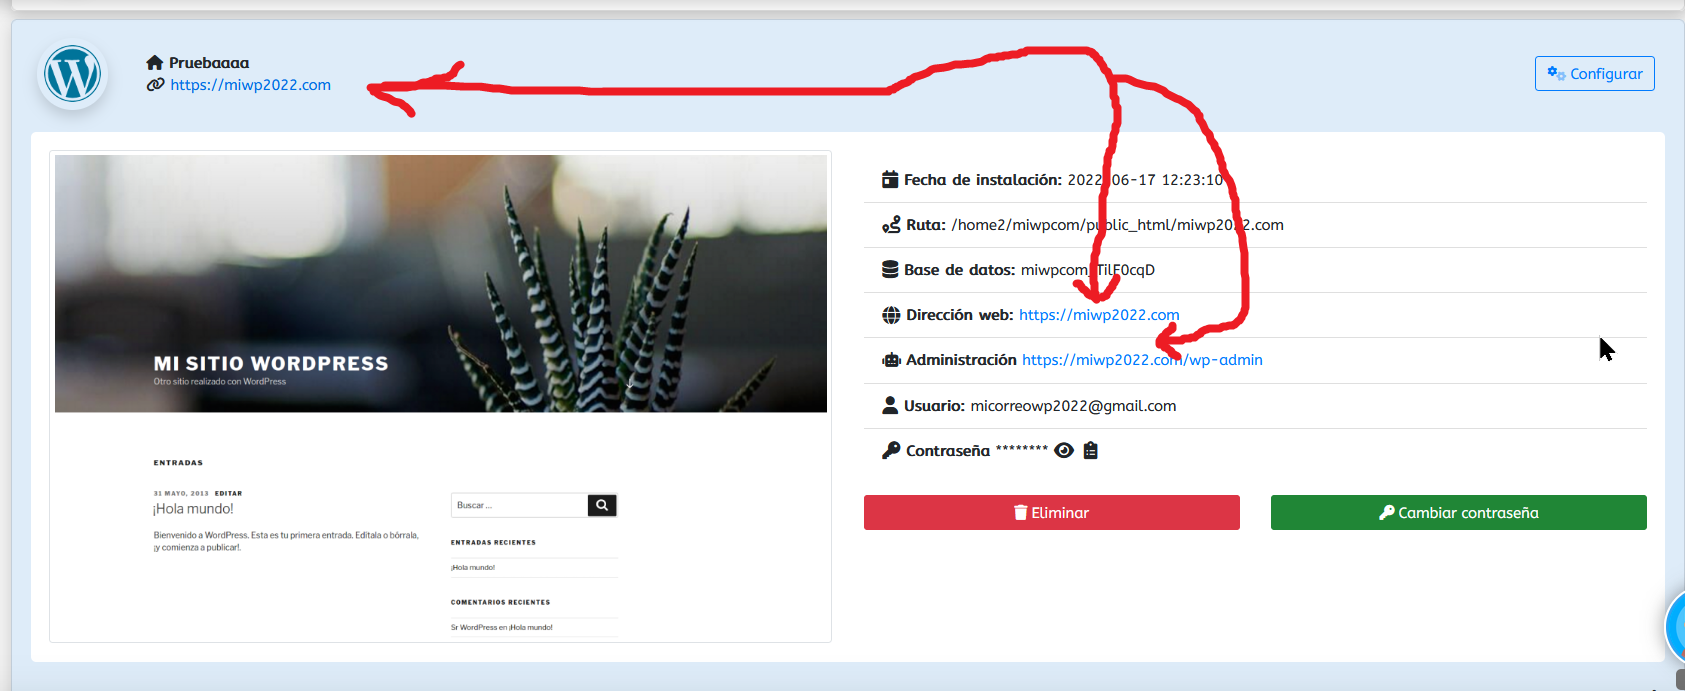The height and width of the screenshot is (691, 1685).
Task: Click the database icon next to Base de datos
Action: click(x=890, y=270)
